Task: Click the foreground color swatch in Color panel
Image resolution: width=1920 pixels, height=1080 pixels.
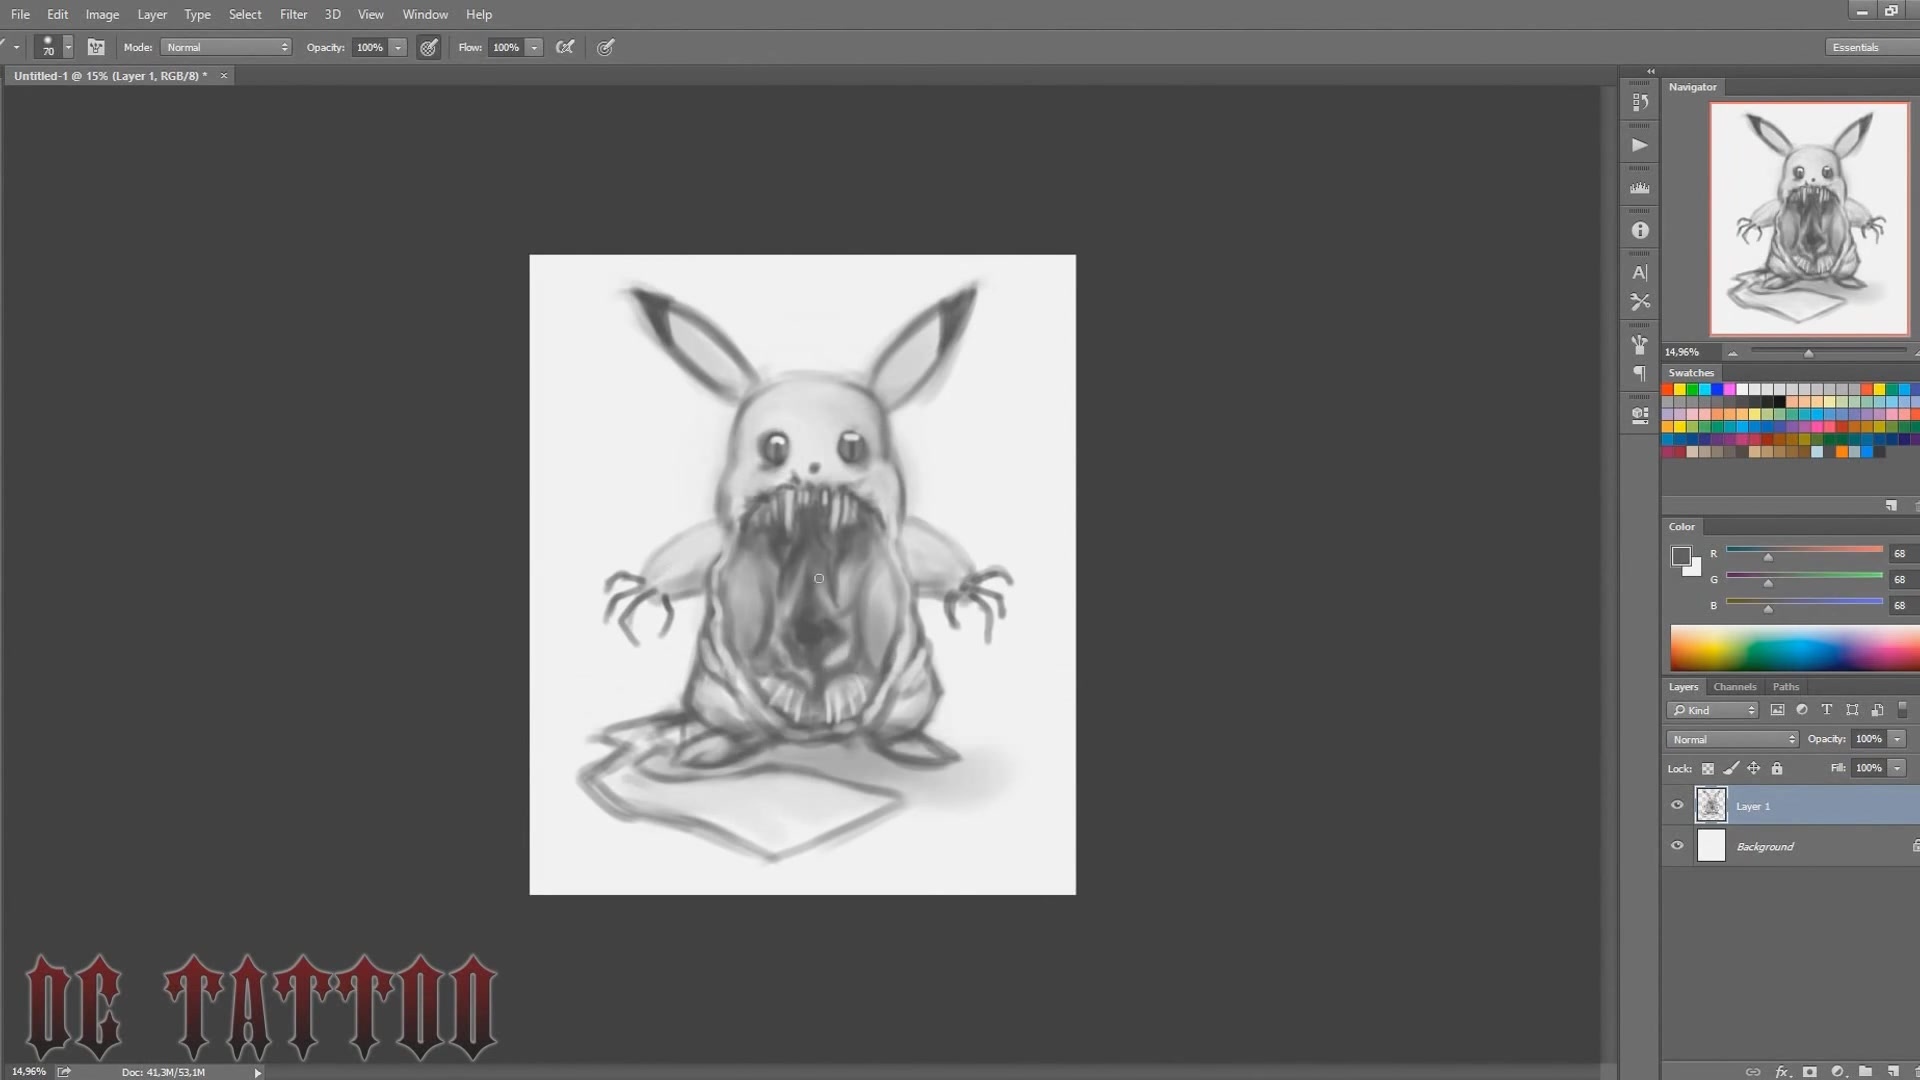Action: click(1680, 556)
